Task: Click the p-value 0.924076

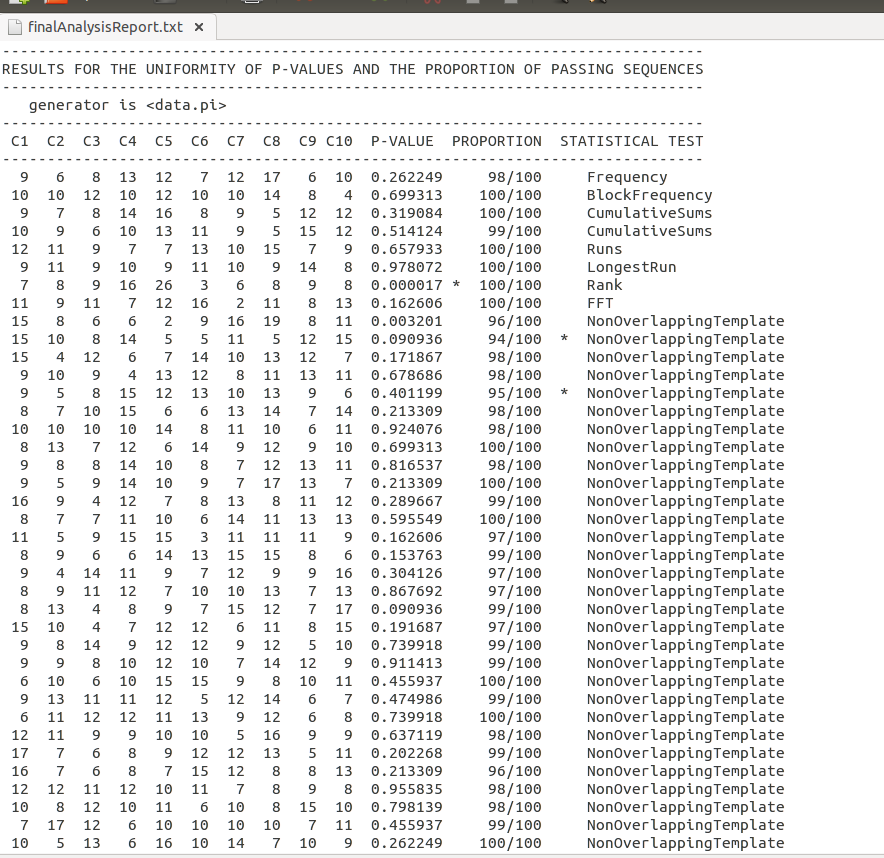Action: 406,430
